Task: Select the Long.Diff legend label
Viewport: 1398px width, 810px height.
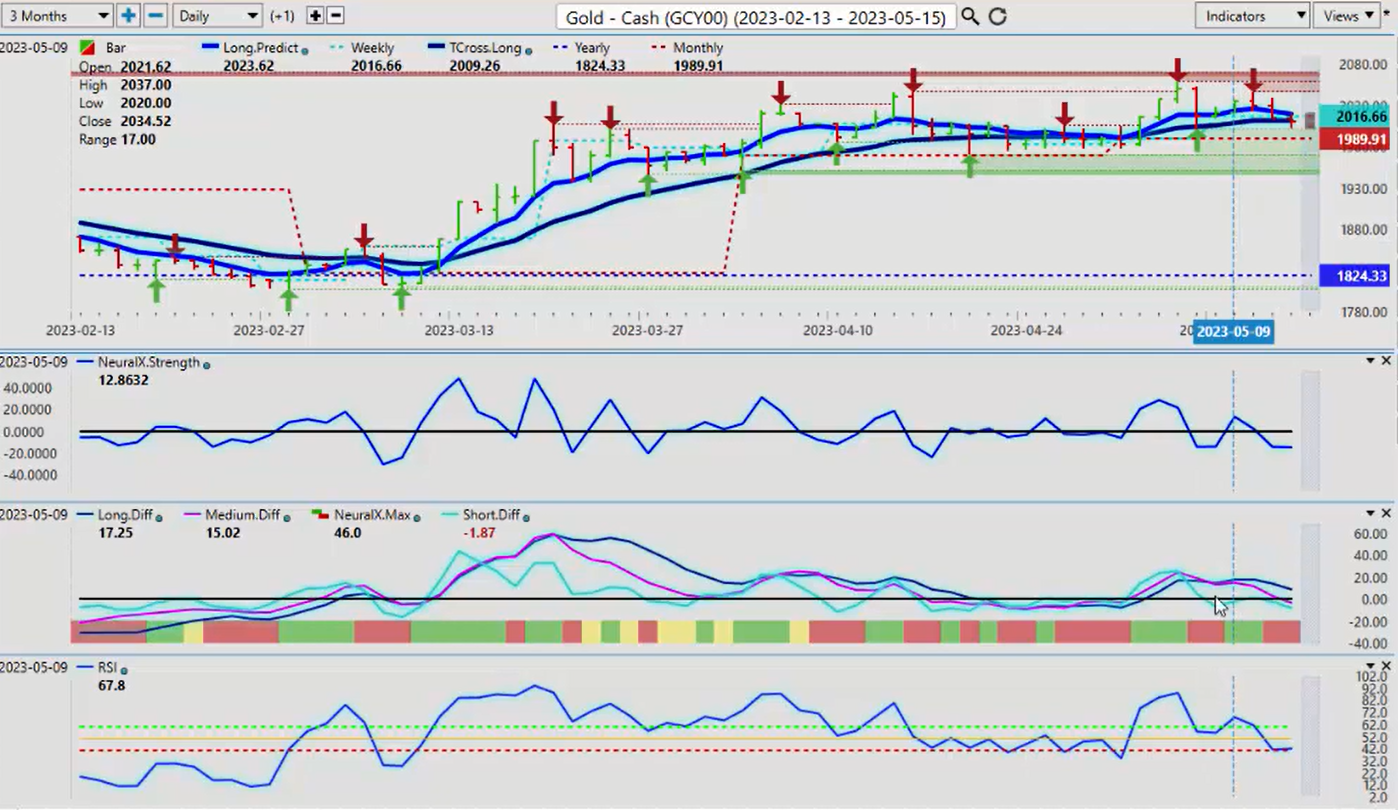Action: tap(126, 516)
